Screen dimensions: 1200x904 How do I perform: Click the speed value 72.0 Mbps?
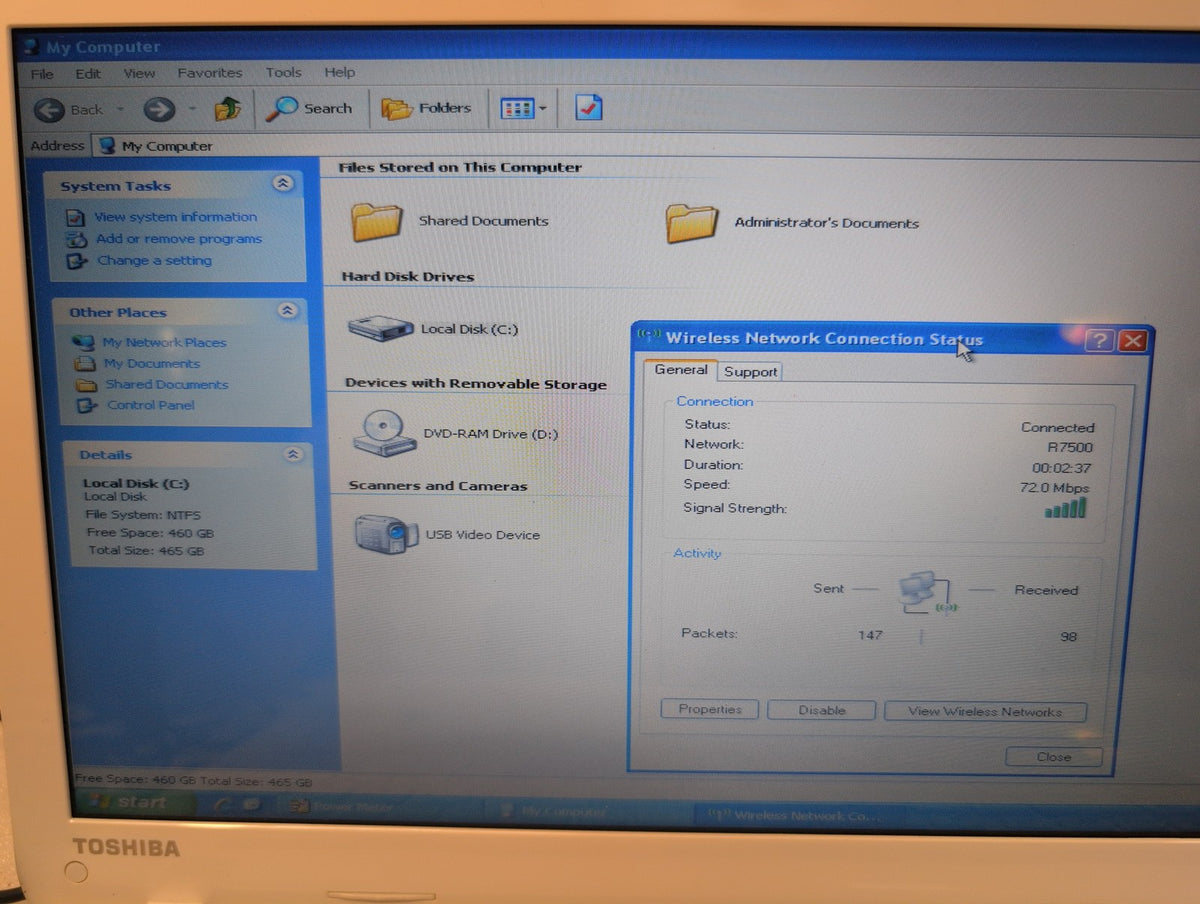1055,488
